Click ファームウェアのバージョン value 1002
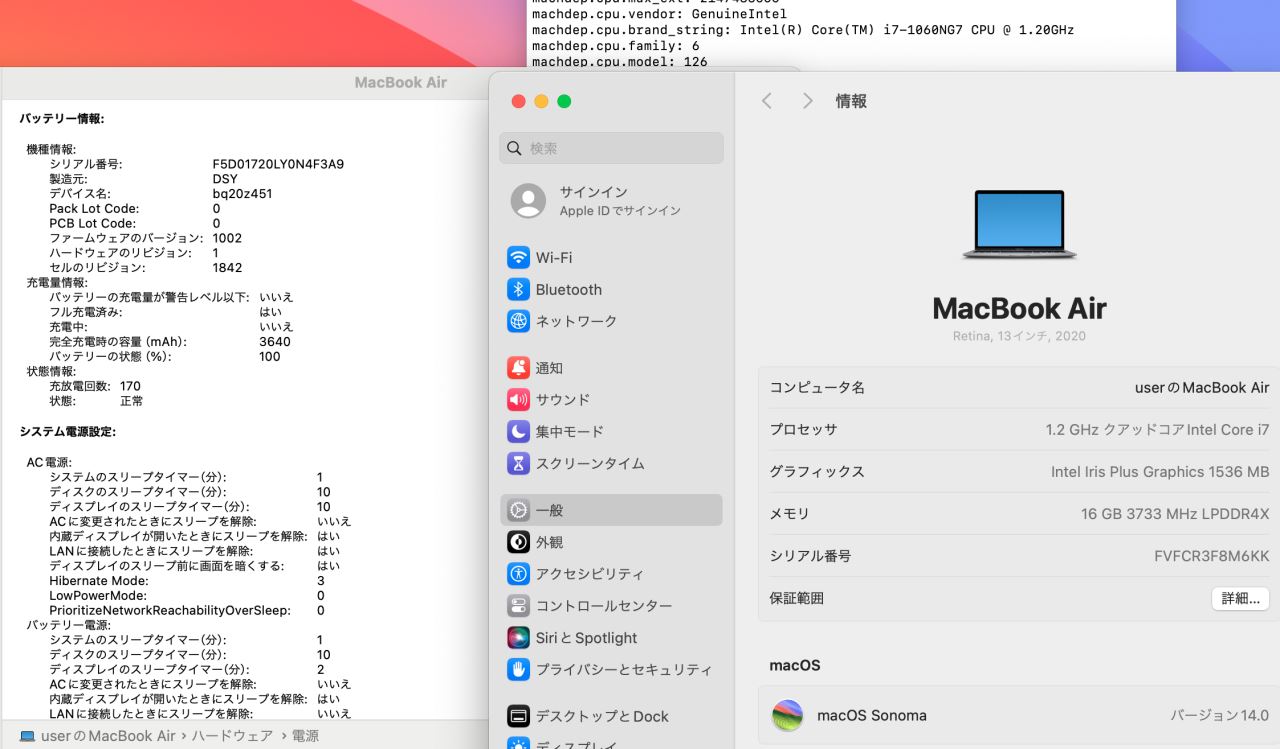This screenshot has width=1280, height=749. 227,238
